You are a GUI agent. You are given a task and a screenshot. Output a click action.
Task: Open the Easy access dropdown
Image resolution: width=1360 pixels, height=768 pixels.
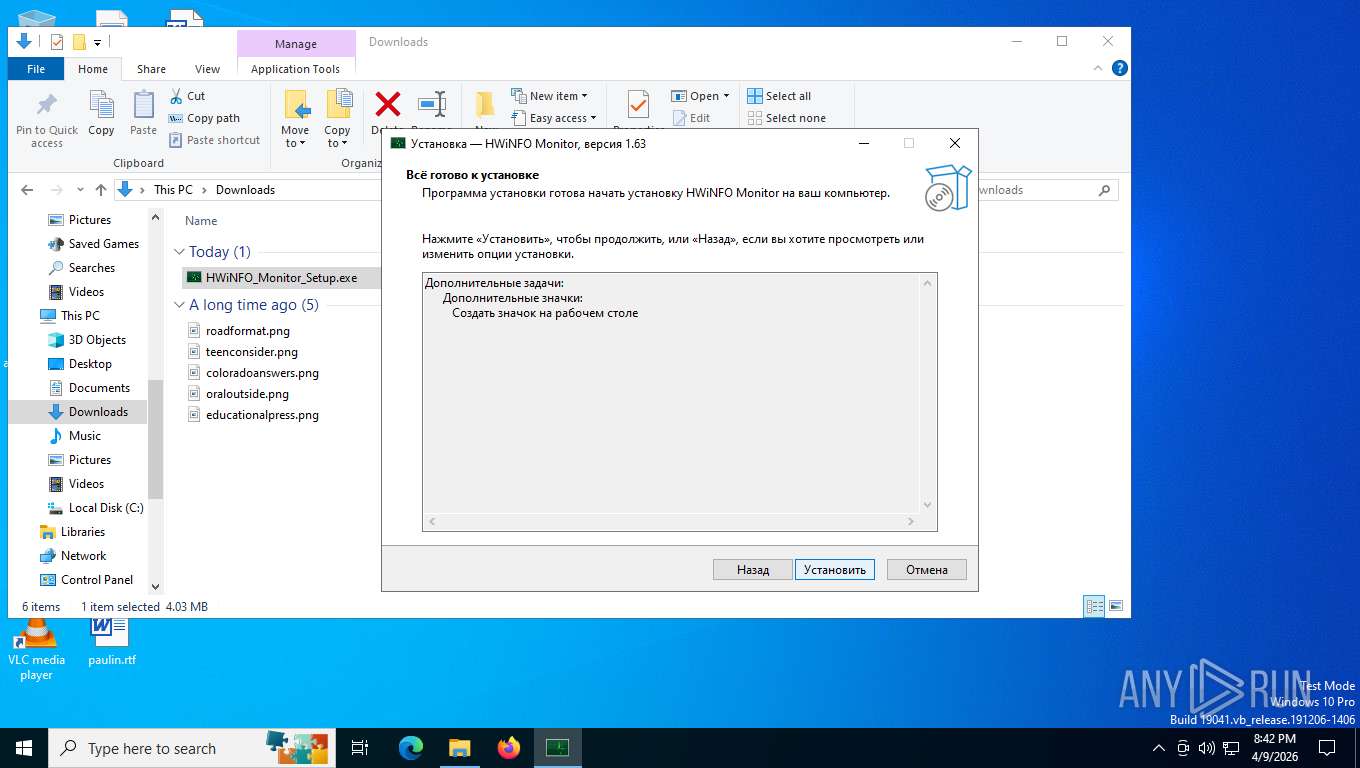pos(553,118)
